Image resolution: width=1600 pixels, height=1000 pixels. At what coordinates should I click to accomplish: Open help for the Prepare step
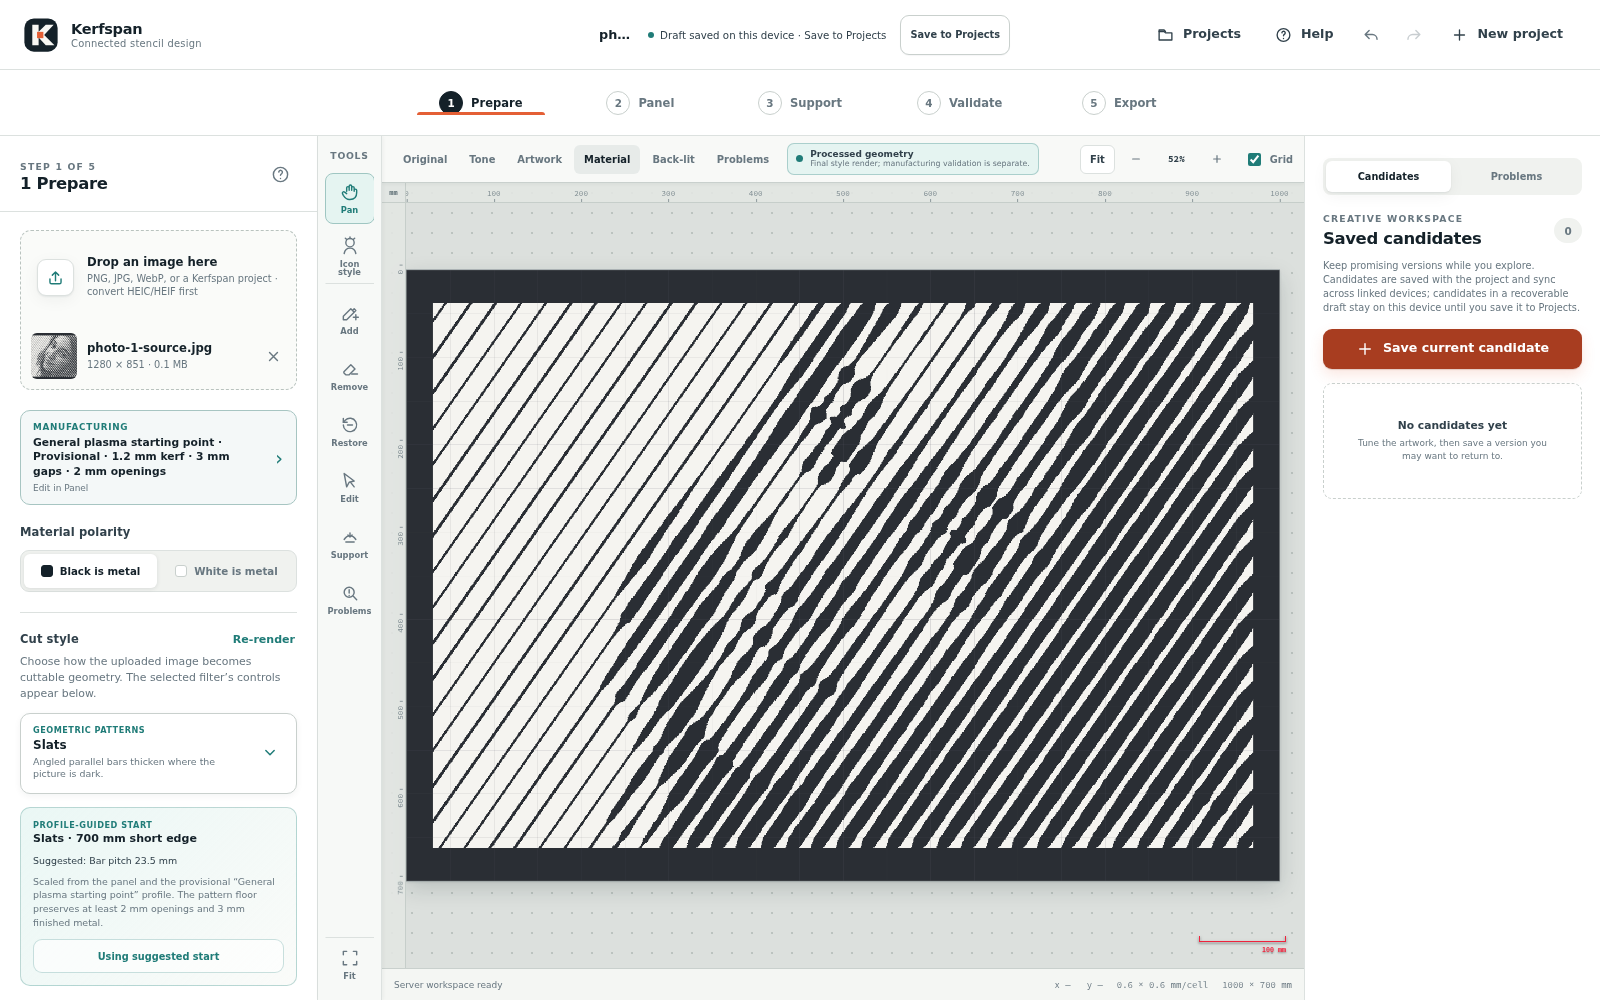tap(281, 174)
